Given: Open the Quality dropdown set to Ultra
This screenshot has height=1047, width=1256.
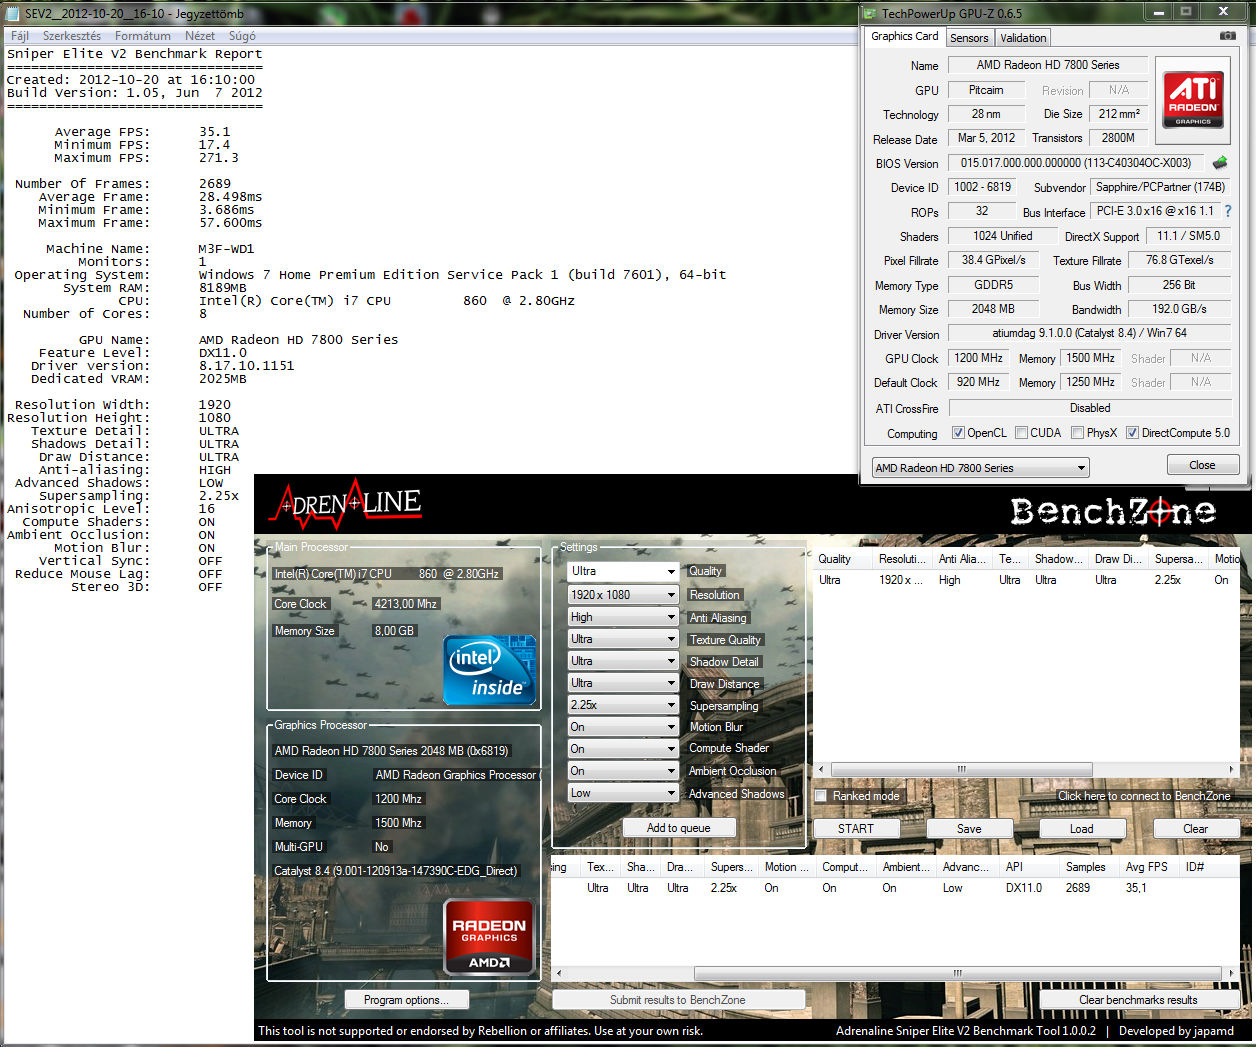Looking at the screenshot, I should 623,571.
